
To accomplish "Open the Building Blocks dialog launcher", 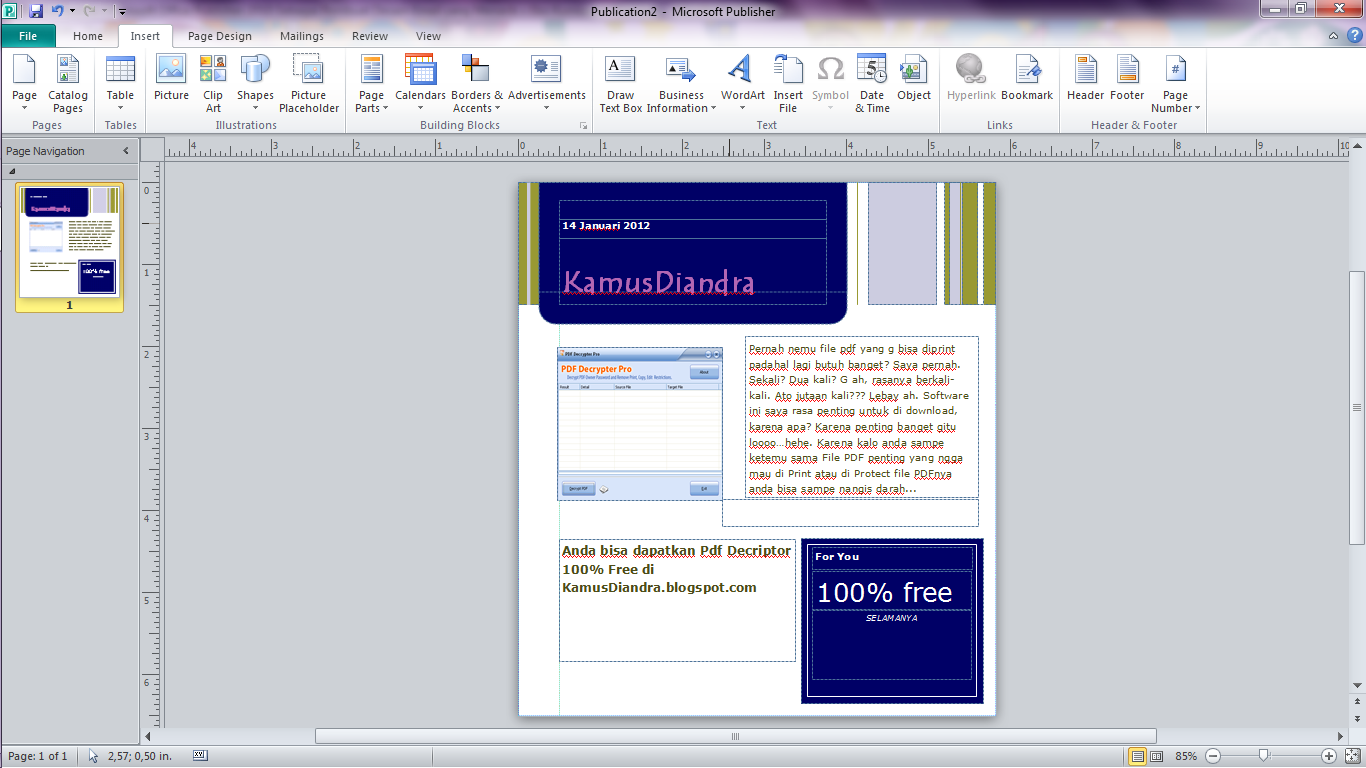I will [583, 125].
